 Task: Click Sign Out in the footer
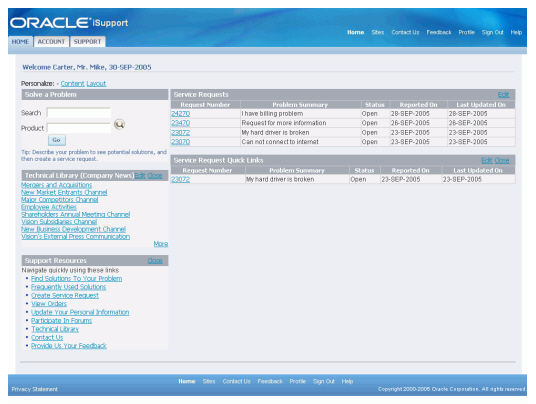pos(324,381)
